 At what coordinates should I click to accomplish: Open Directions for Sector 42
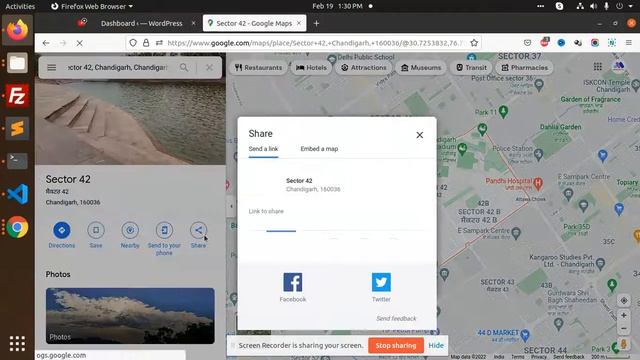click(x=62, y=230)
